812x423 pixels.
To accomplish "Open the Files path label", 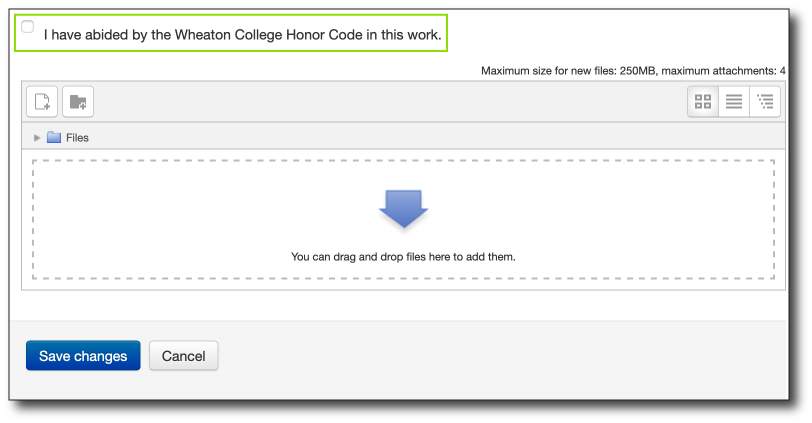I will [x=77, y=138].
